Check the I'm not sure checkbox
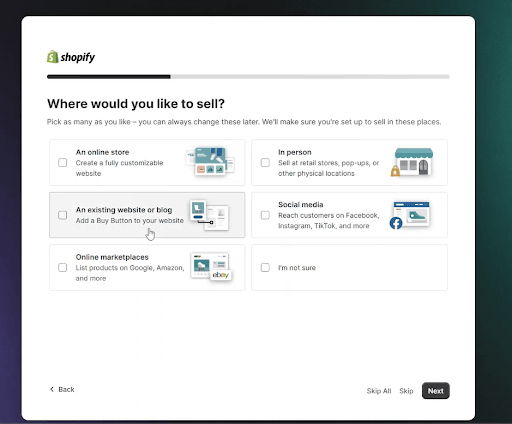The width and height of the screenshot is (512, 424). (x=265, y=267)
